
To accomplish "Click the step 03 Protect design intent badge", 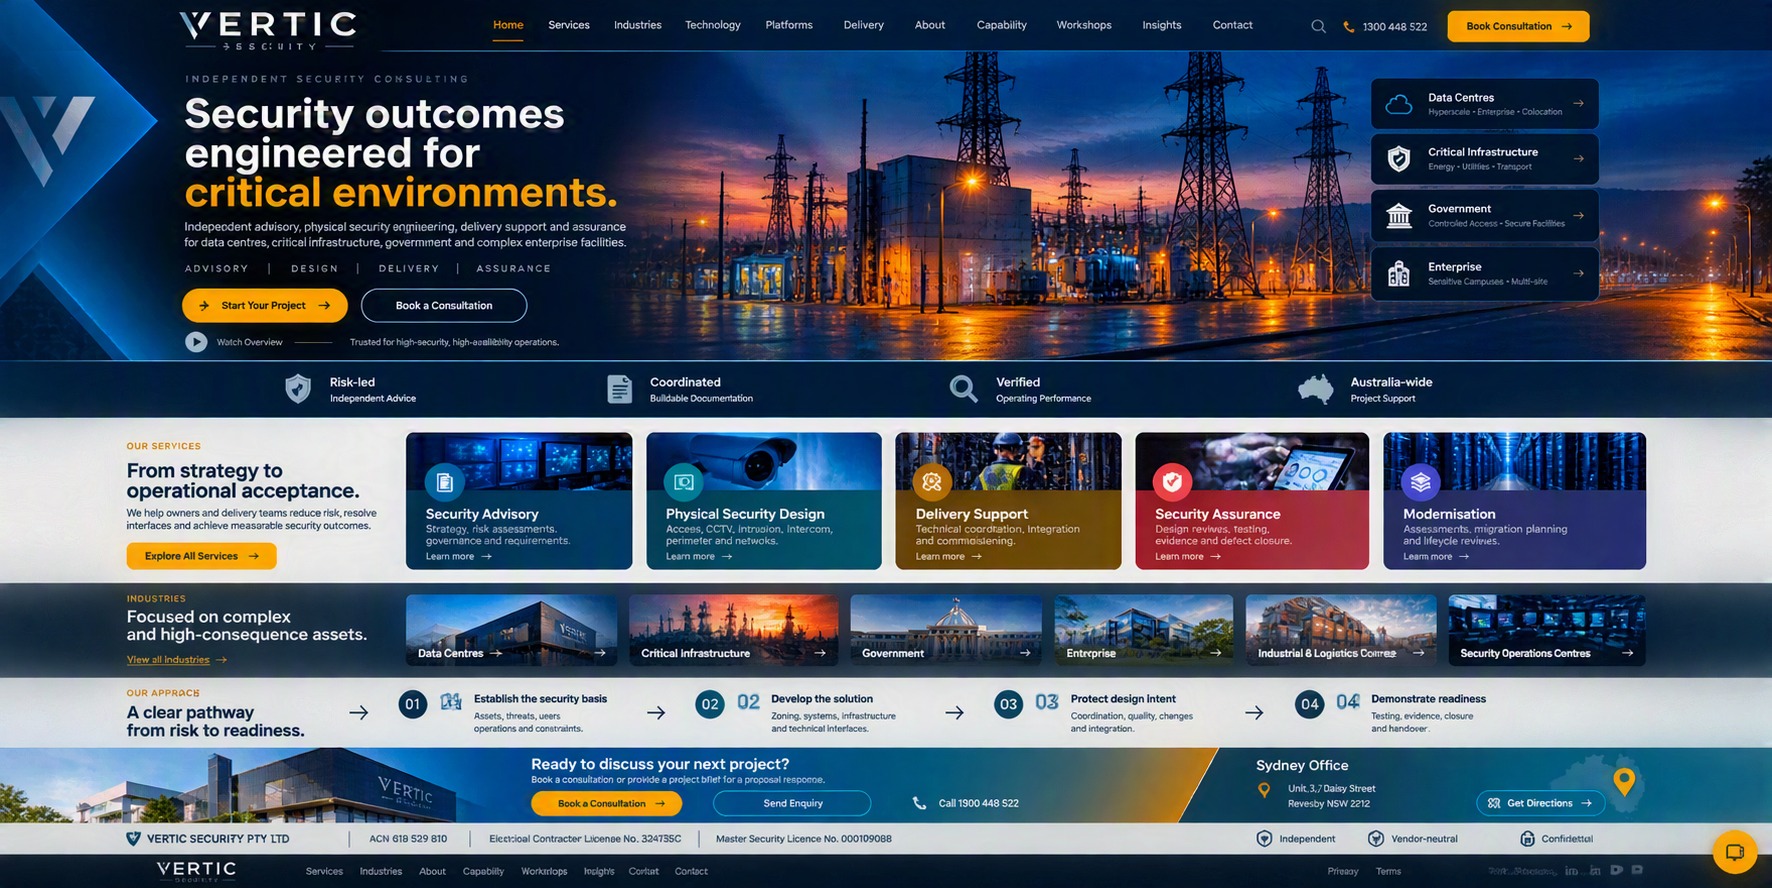I will point(1009,704).
